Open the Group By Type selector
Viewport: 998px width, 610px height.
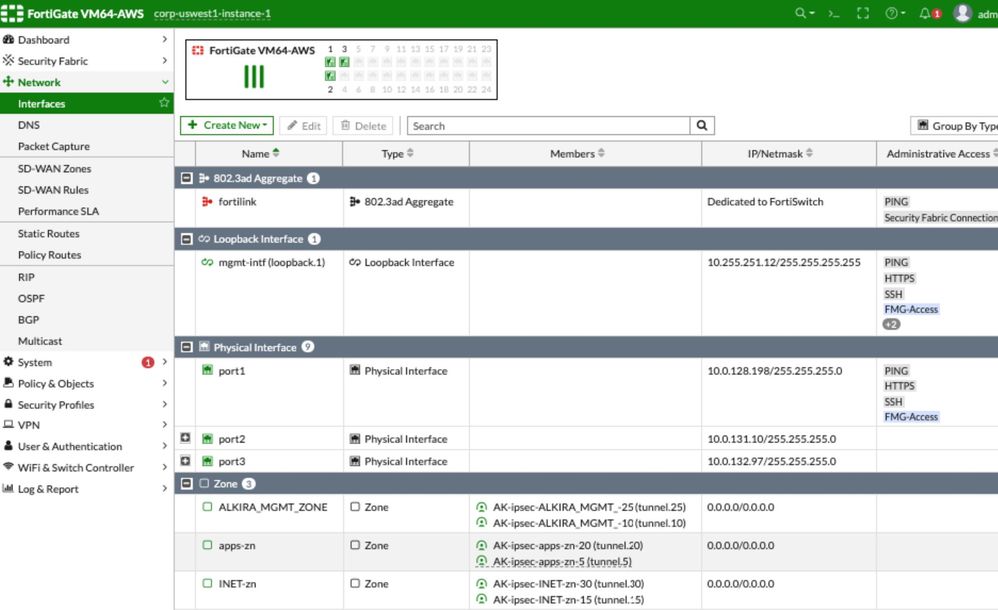[955, 126]
